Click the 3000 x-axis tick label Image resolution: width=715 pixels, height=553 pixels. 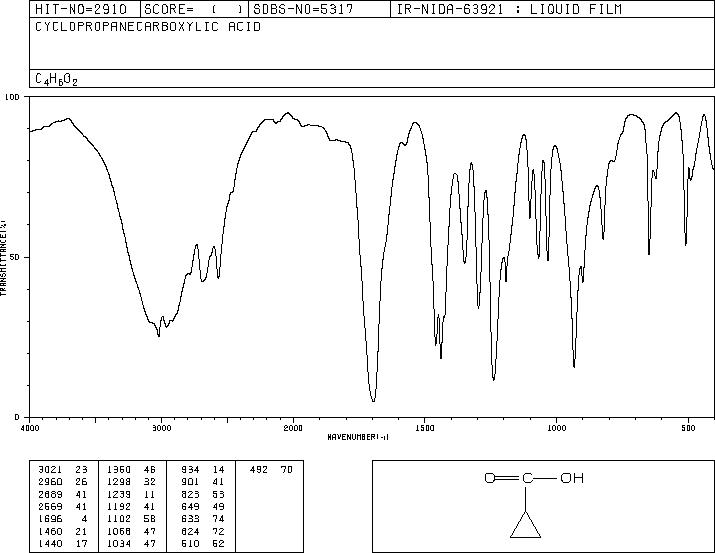click(161, 428)
